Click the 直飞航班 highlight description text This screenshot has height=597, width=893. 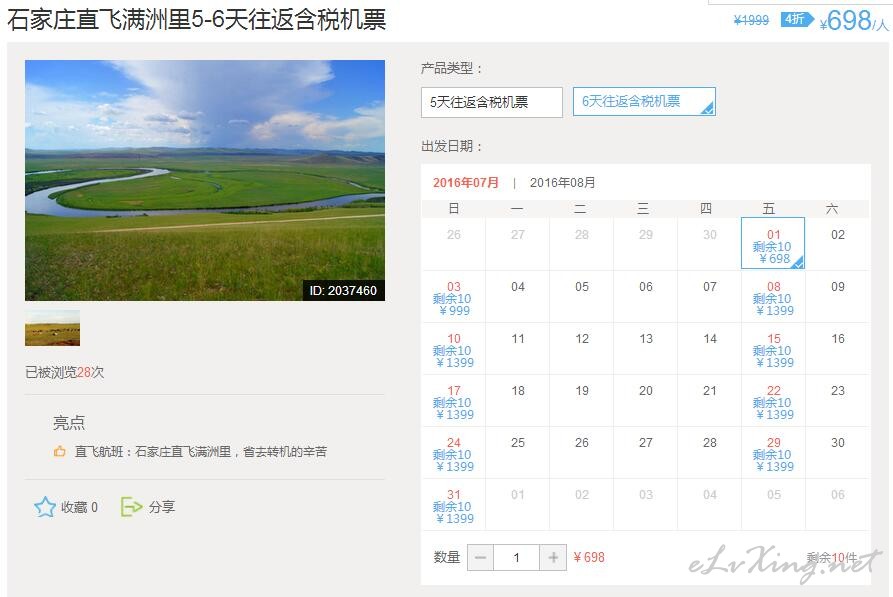pyautogui.click(x=201, y=452)
